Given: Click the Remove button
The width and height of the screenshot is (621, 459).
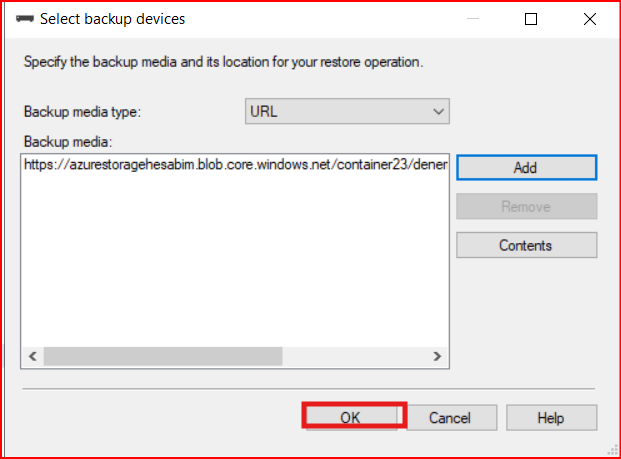Looking at the screenshot, I should click(x=526, y=207).
